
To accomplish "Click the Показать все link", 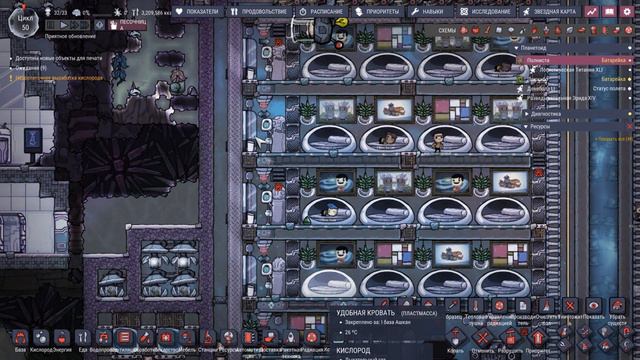I will pyautogui.click(x=613, y=139).
